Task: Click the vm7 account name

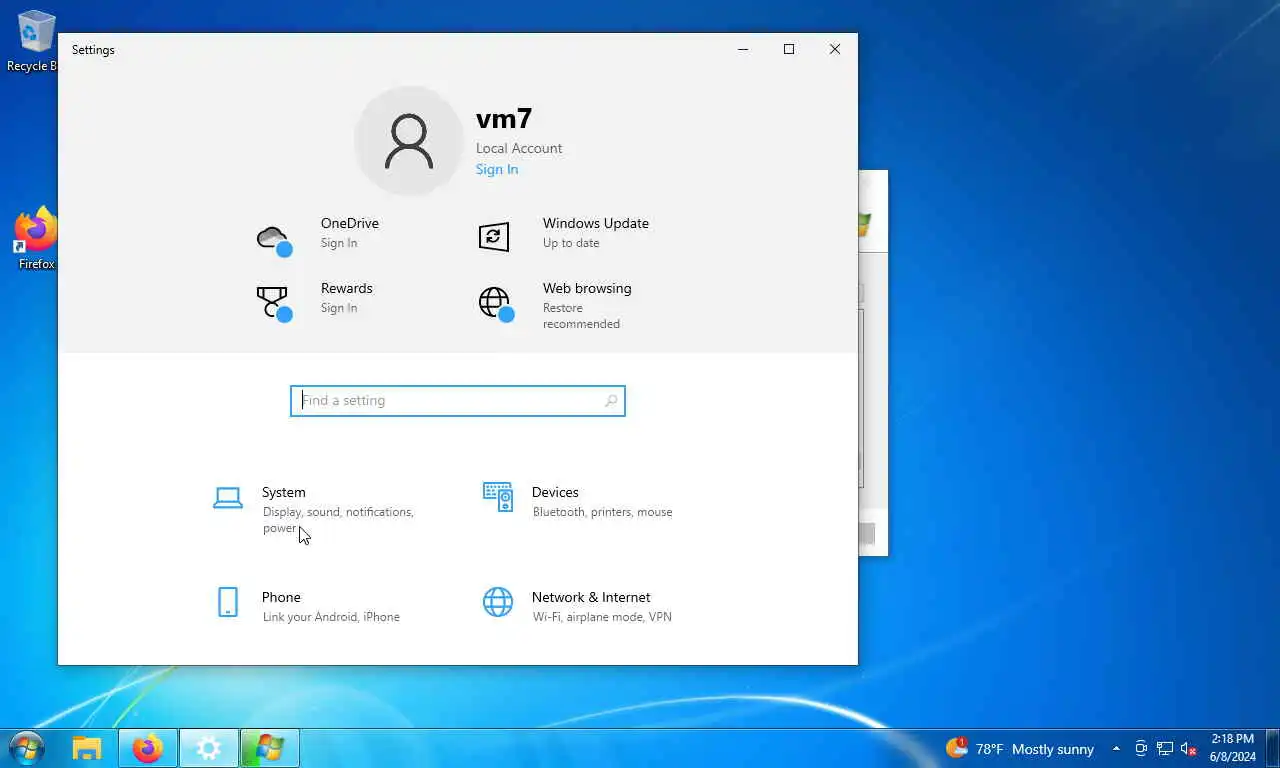Action: point(504,119)
